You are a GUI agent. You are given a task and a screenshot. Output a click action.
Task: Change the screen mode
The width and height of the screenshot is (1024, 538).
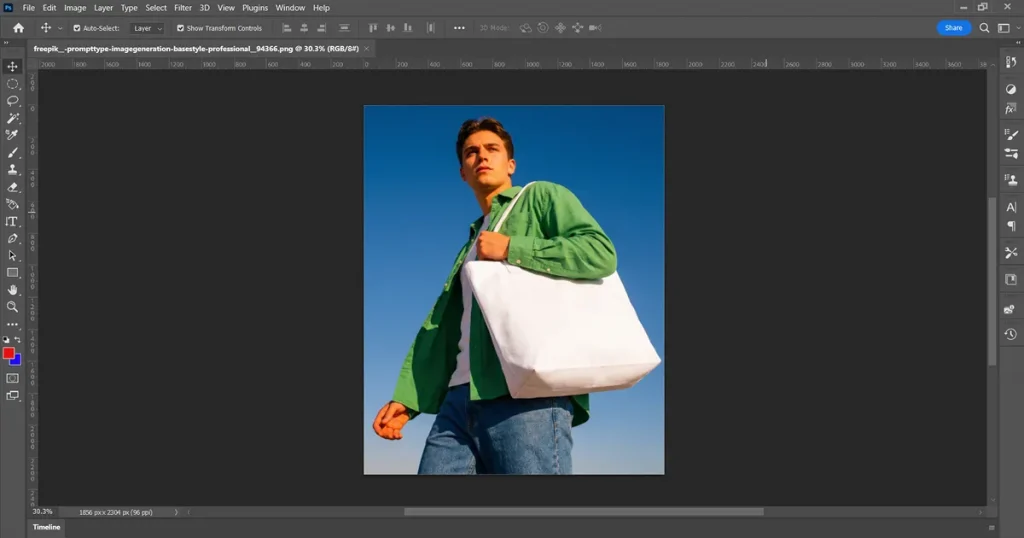12,396
